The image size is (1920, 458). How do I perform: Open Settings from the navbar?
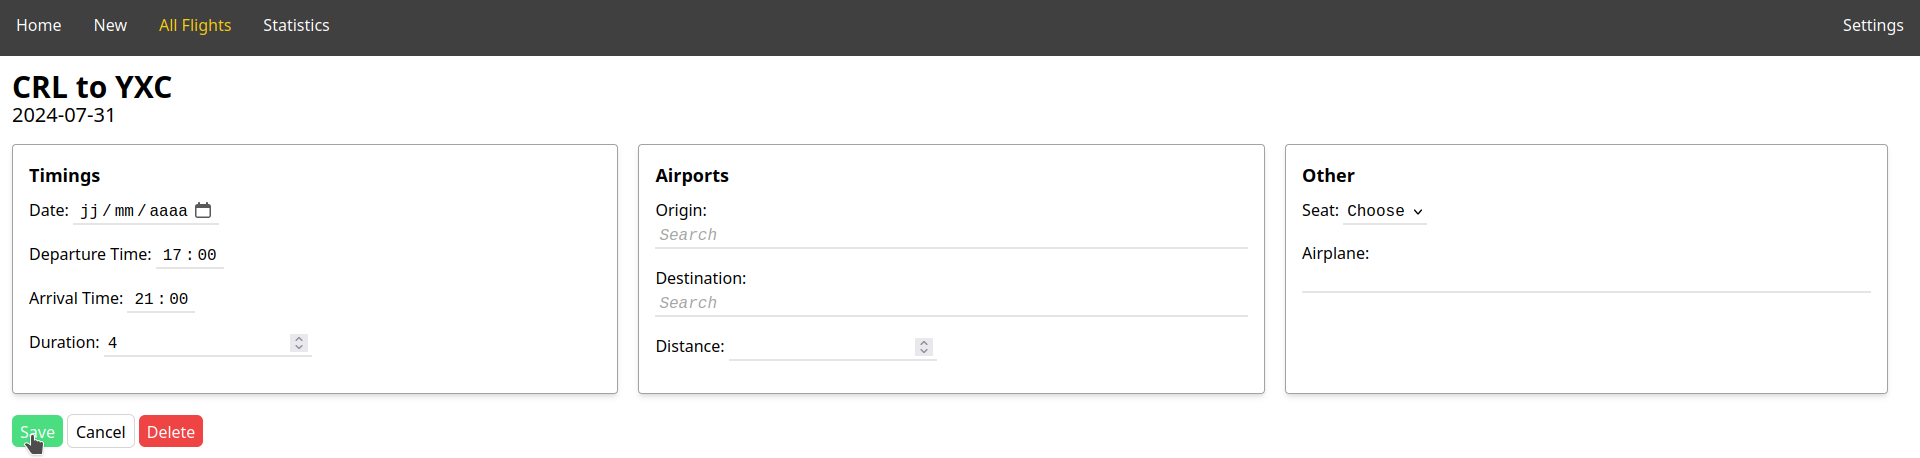1873,25
